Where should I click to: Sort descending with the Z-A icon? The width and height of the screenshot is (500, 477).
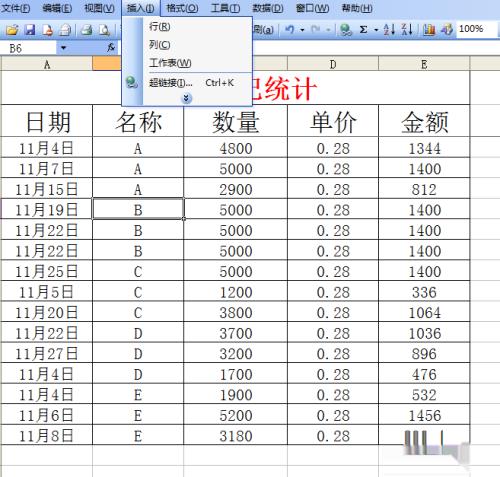point(407,30)
